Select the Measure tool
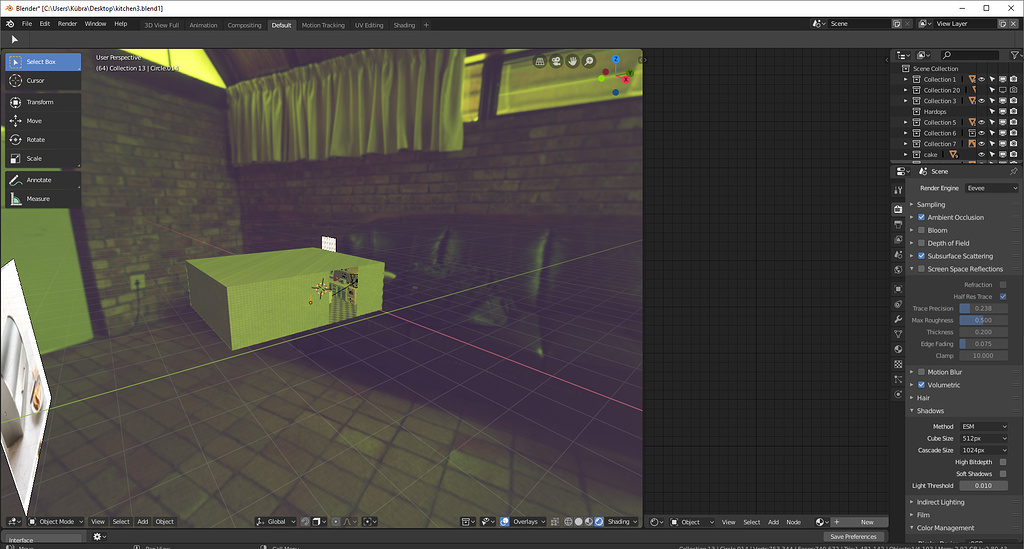This screenshot has height=549, width=1024. pos(43,199)
